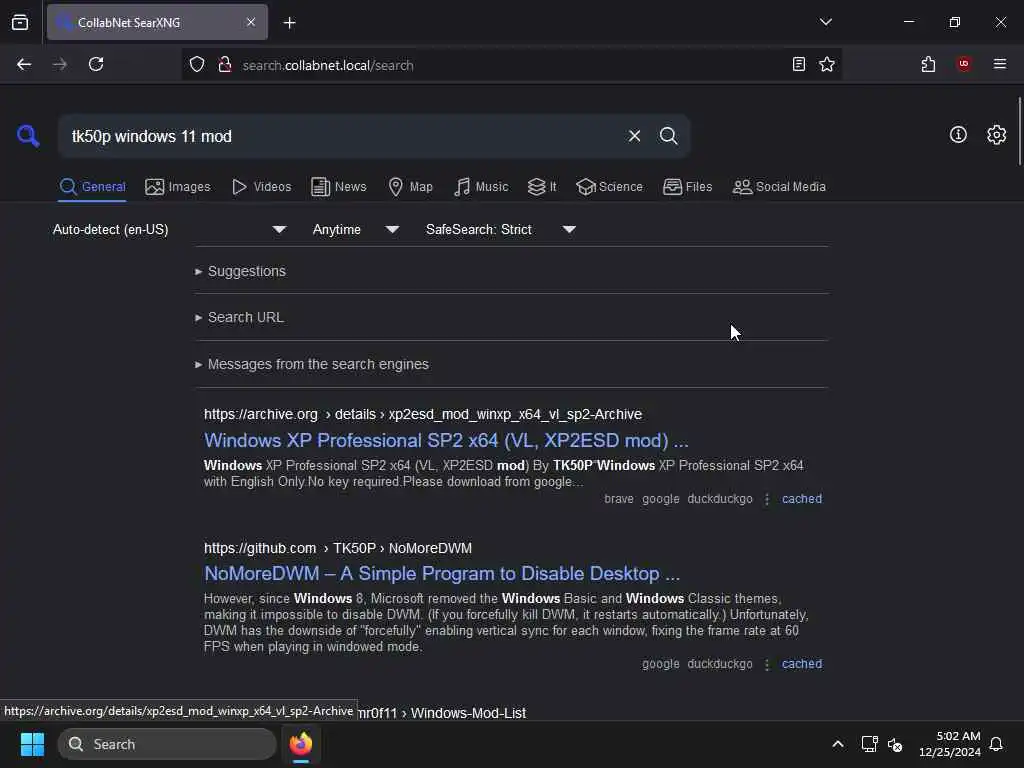This screenshot has height=768, width=1024.
Task: Open the SafeSearch: Strict dropdown
Action: pyautogui.click(x=500, y=229)
